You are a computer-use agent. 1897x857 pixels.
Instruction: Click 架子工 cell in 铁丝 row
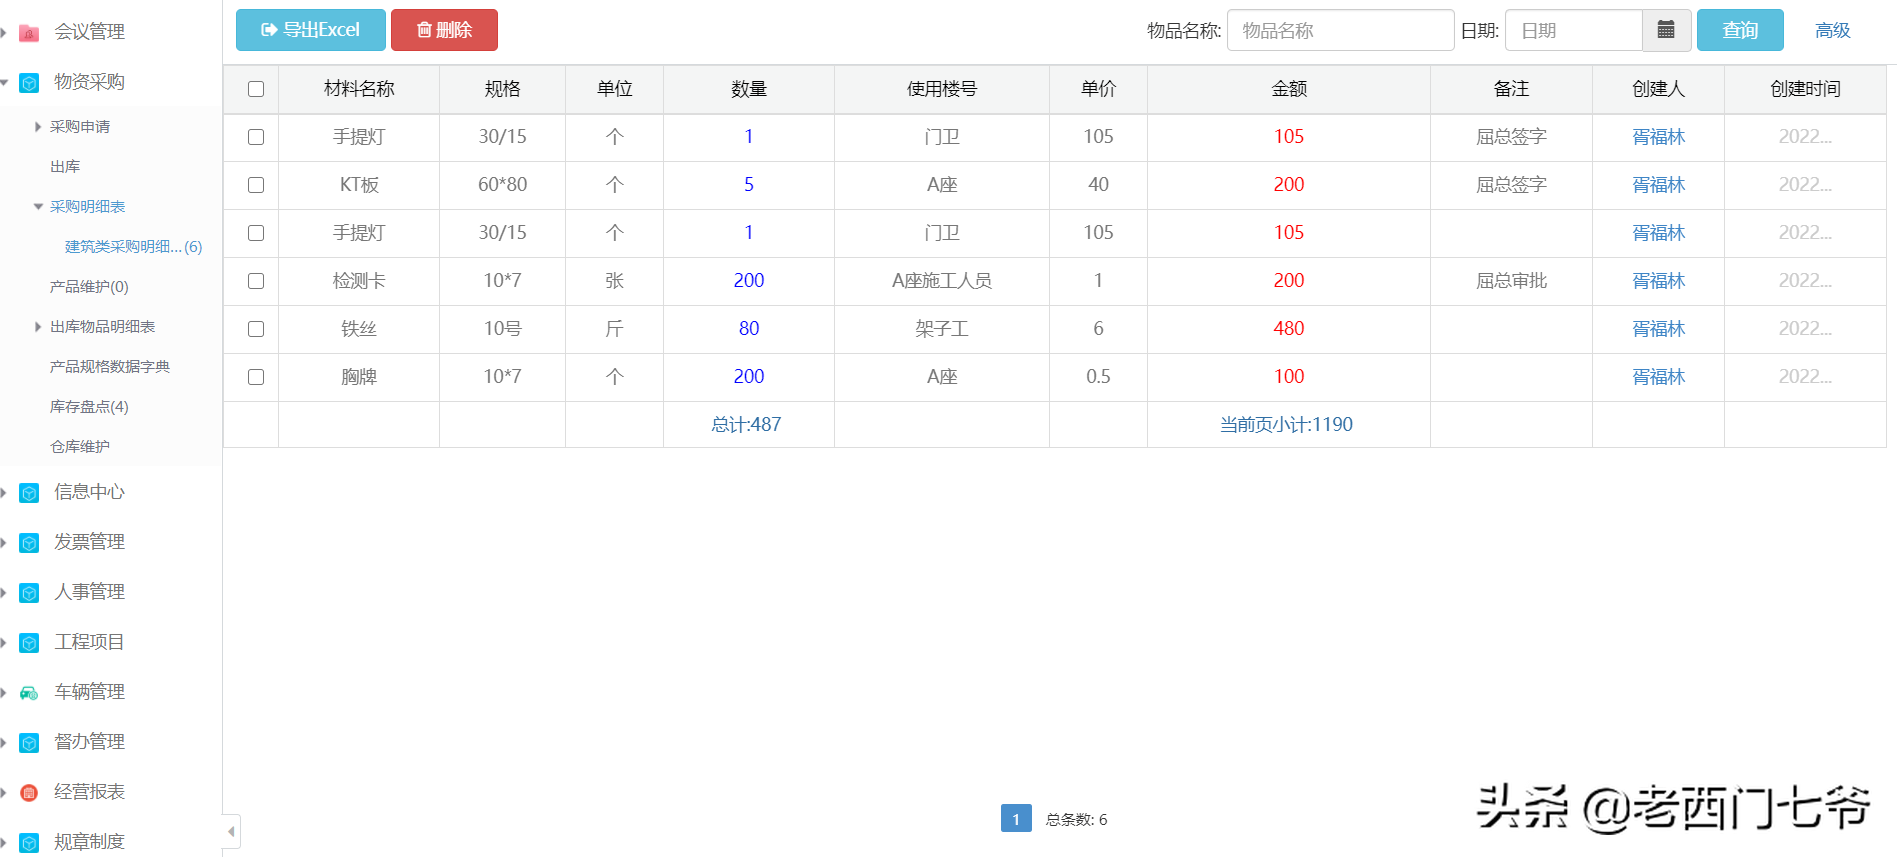point(942,329)
